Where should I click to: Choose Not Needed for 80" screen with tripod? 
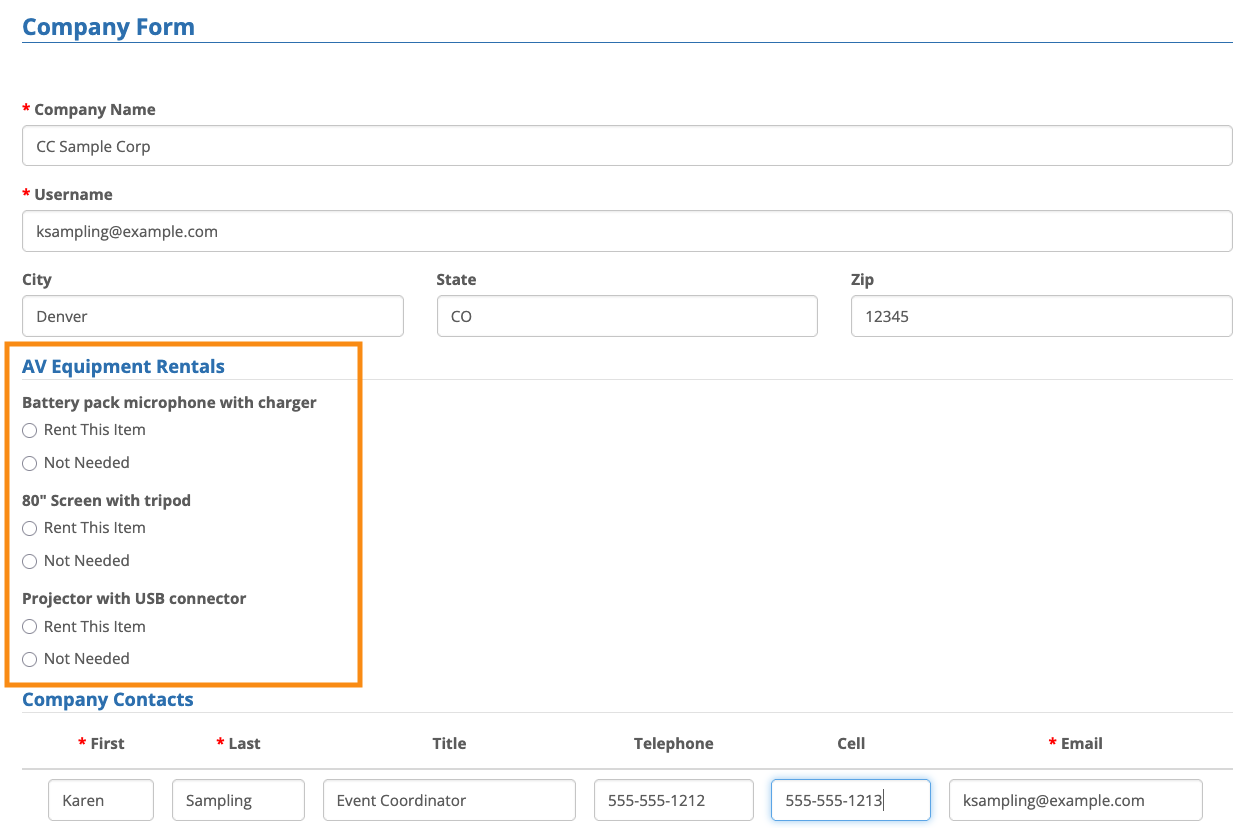(30, 561)
